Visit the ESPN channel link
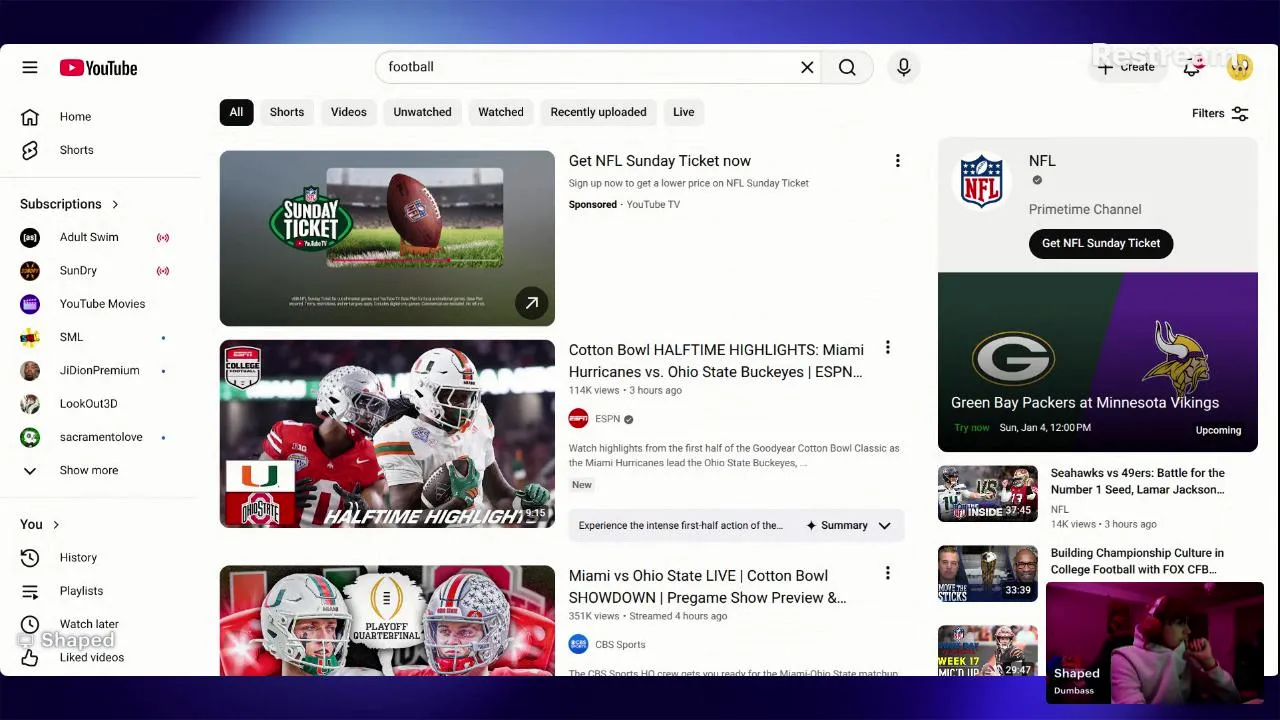 608,419
